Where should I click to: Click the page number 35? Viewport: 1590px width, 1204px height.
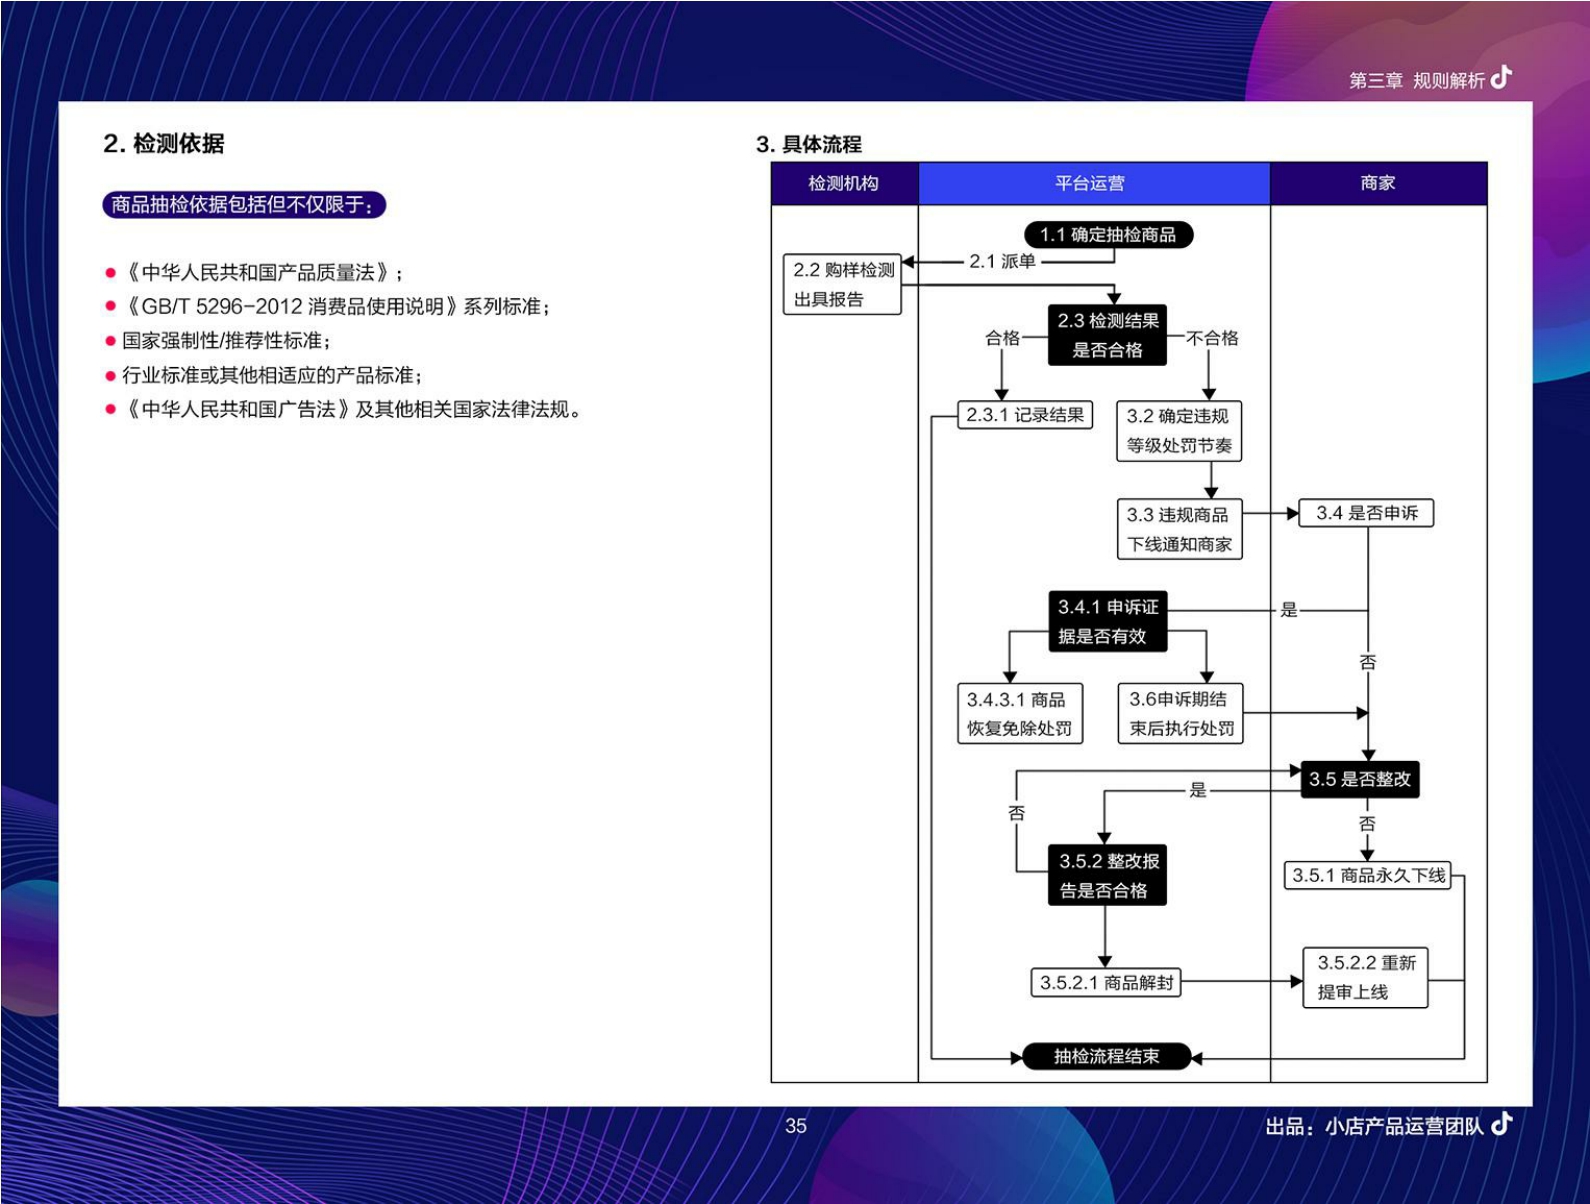click(795, 1126)
